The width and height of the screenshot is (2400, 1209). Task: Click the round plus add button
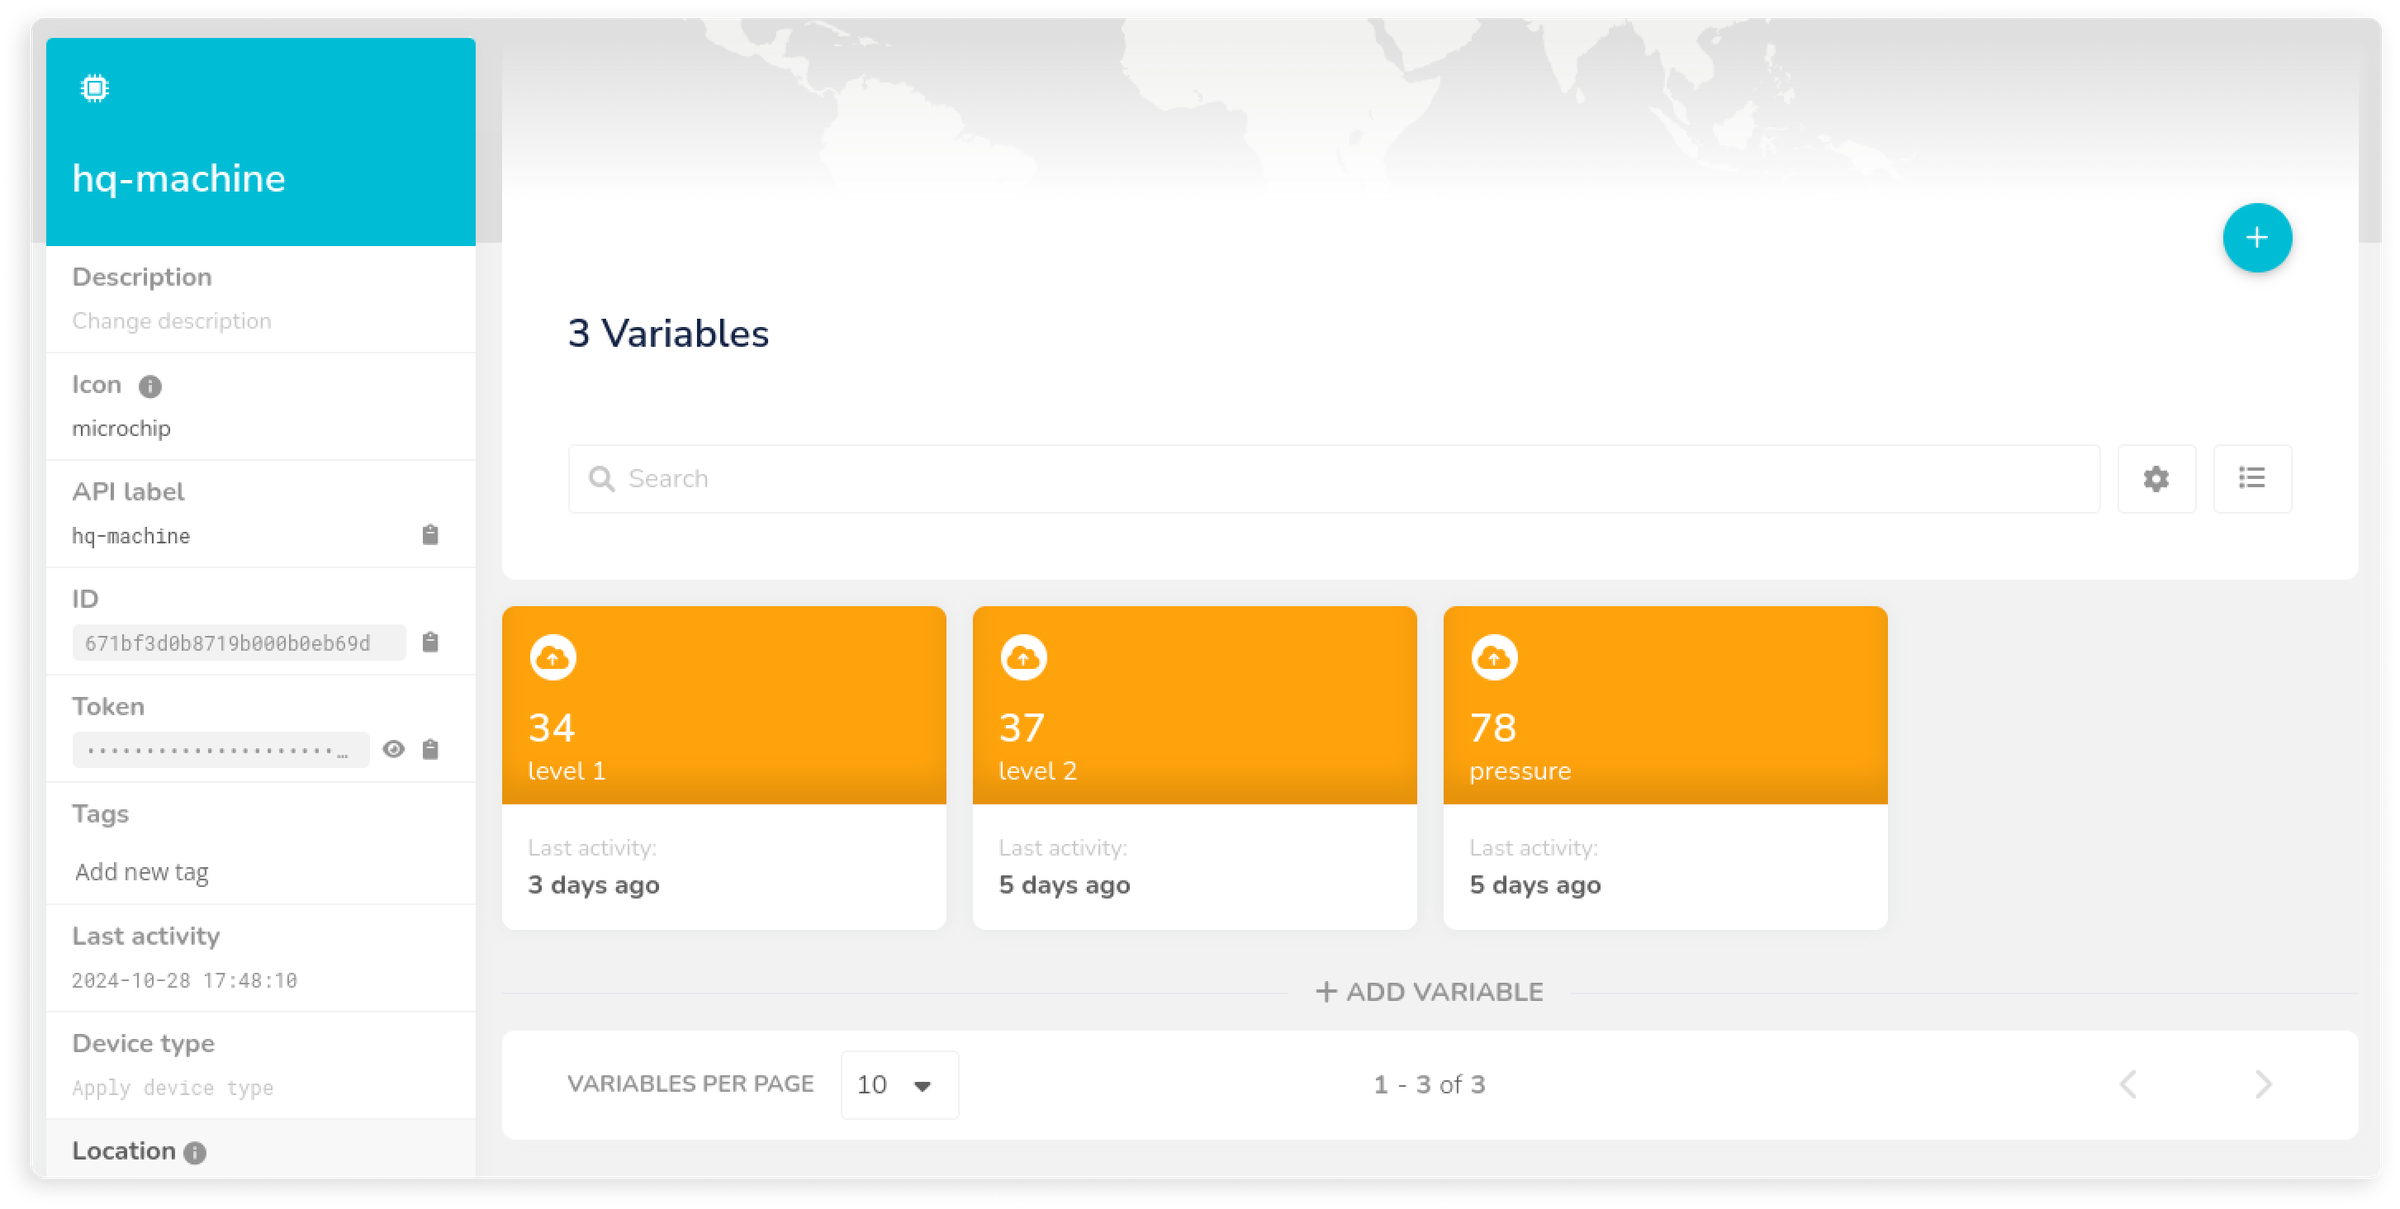(2256, 238)
